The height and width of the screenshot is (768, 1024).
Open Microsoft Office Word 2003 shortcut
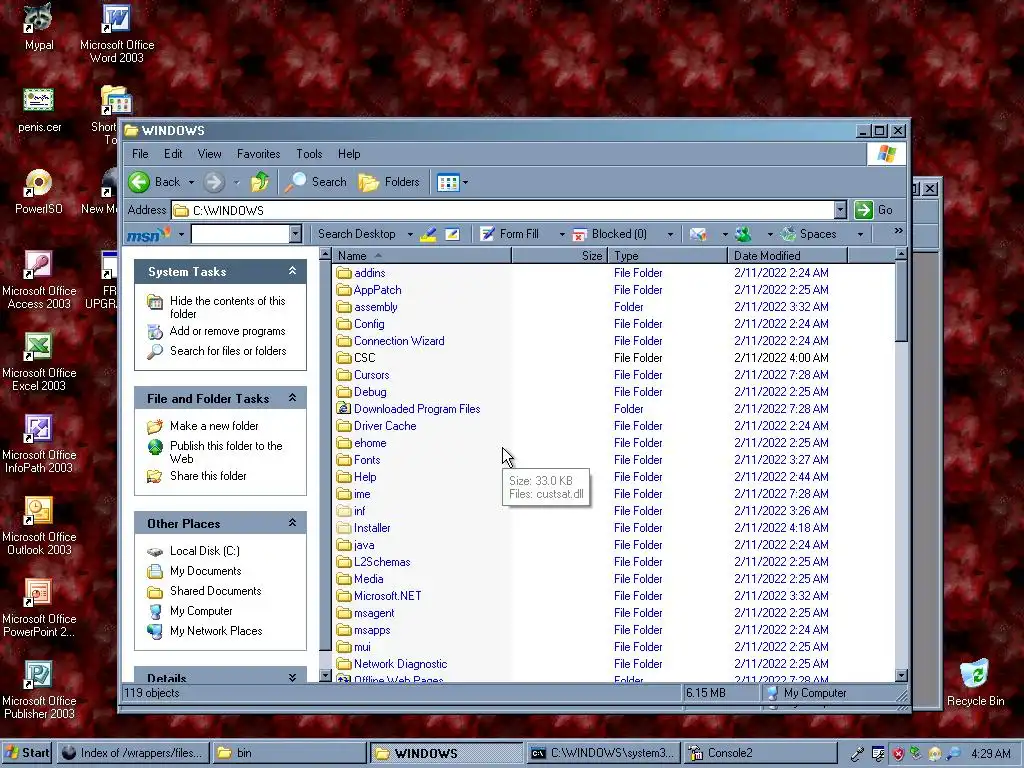tap(117, 33)
